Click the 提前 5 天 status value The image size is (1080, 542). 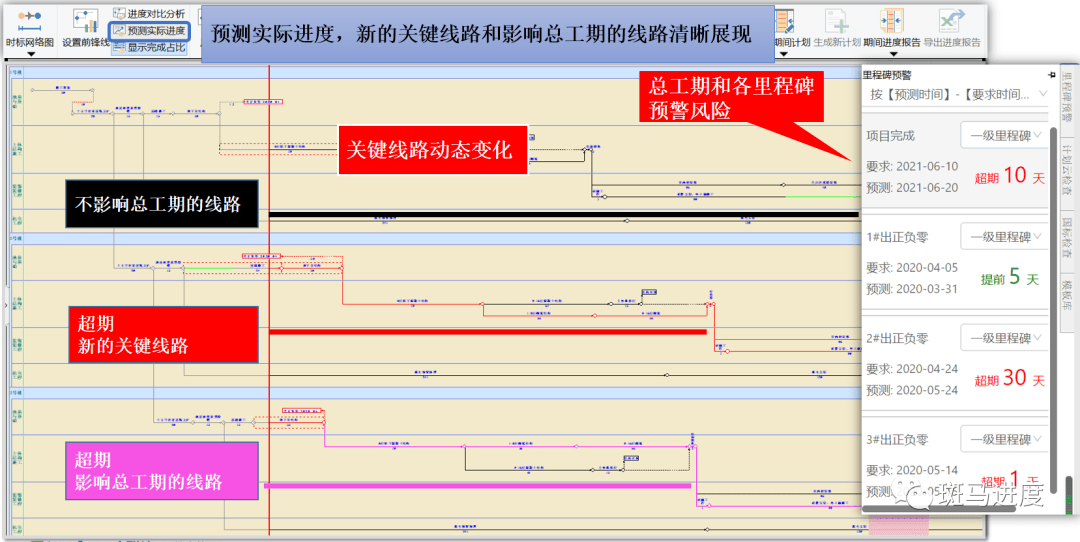pyautogui.click(x=1010, y=278)
